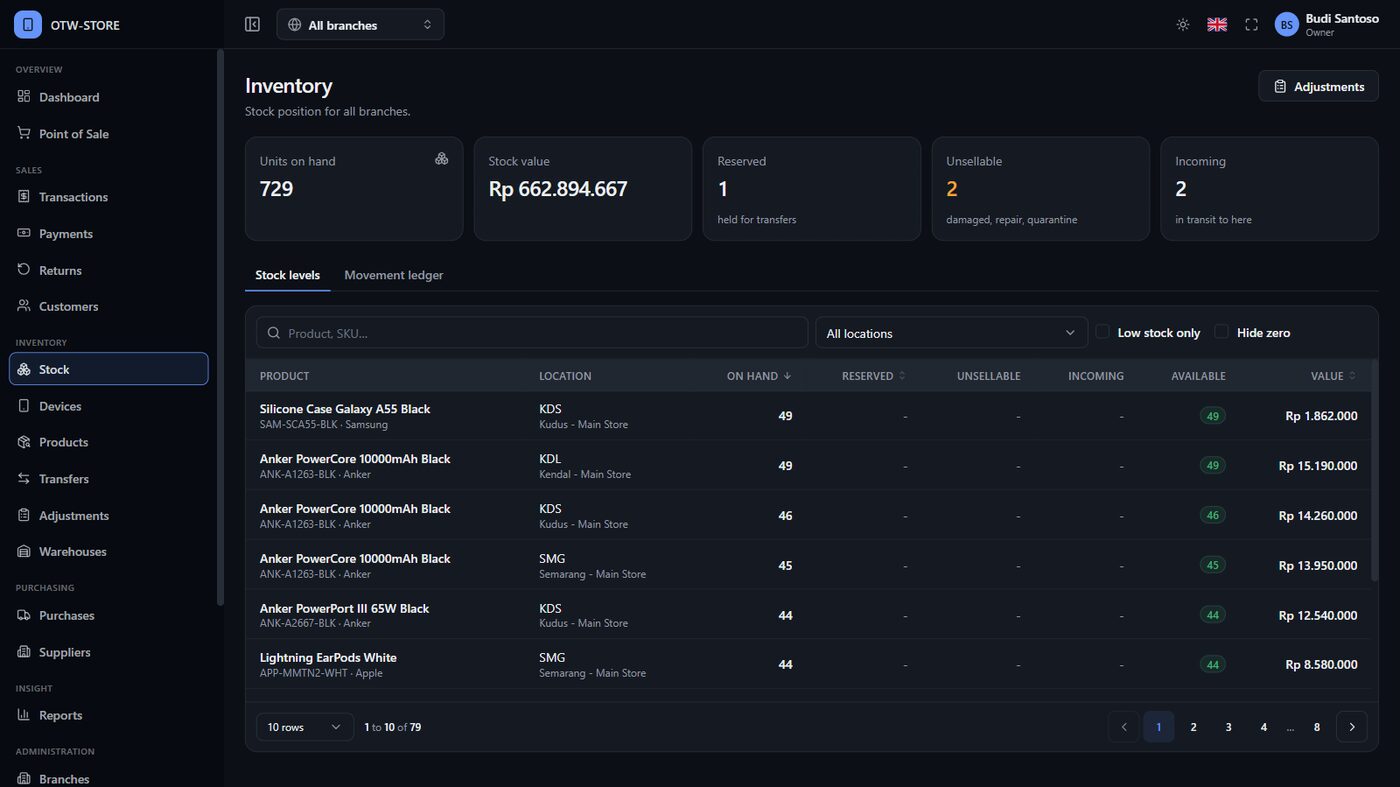Click Budi Santoso profile avatar

tap(1286, 24)
